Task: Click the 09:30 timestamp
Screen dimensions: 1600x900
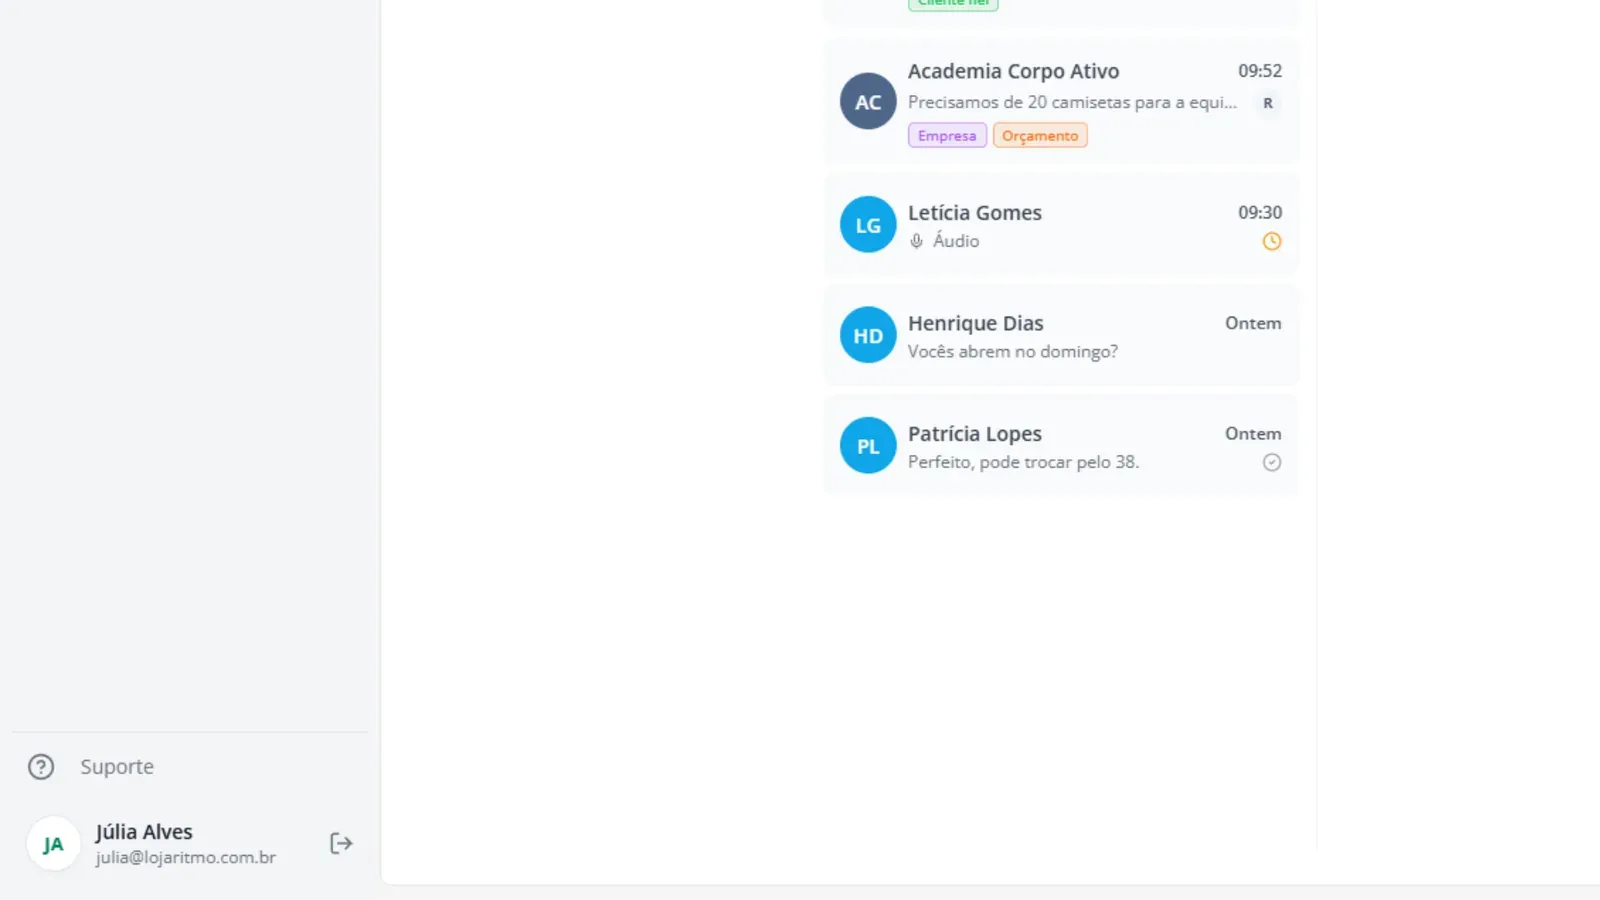Action: (1260, 213)
